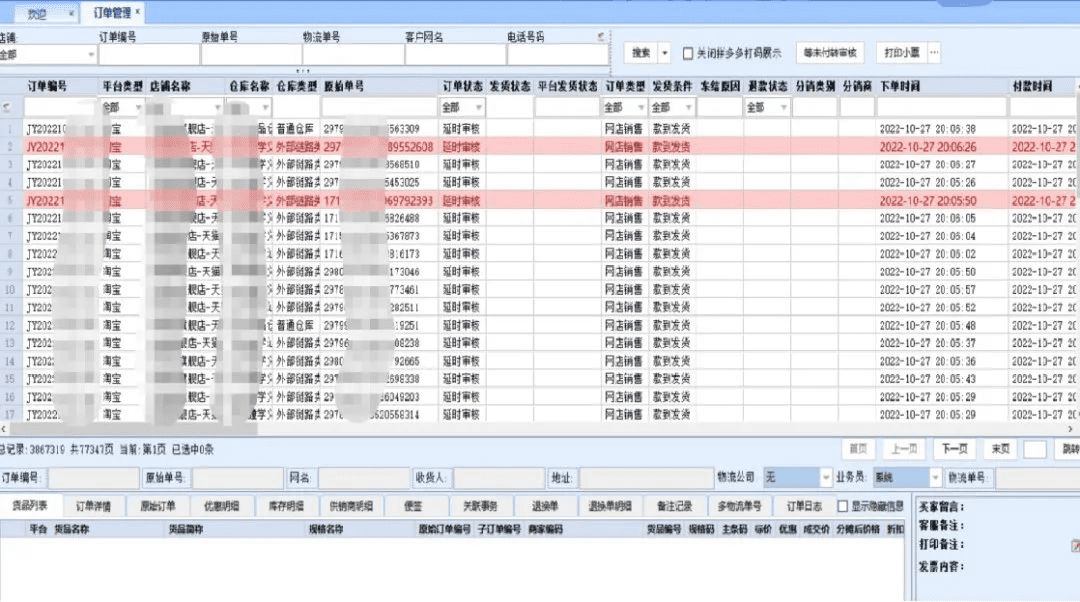Screen dimensions: 1080x602
Task: Open the 物流公司 dropdown
Action: click(826, 477)
